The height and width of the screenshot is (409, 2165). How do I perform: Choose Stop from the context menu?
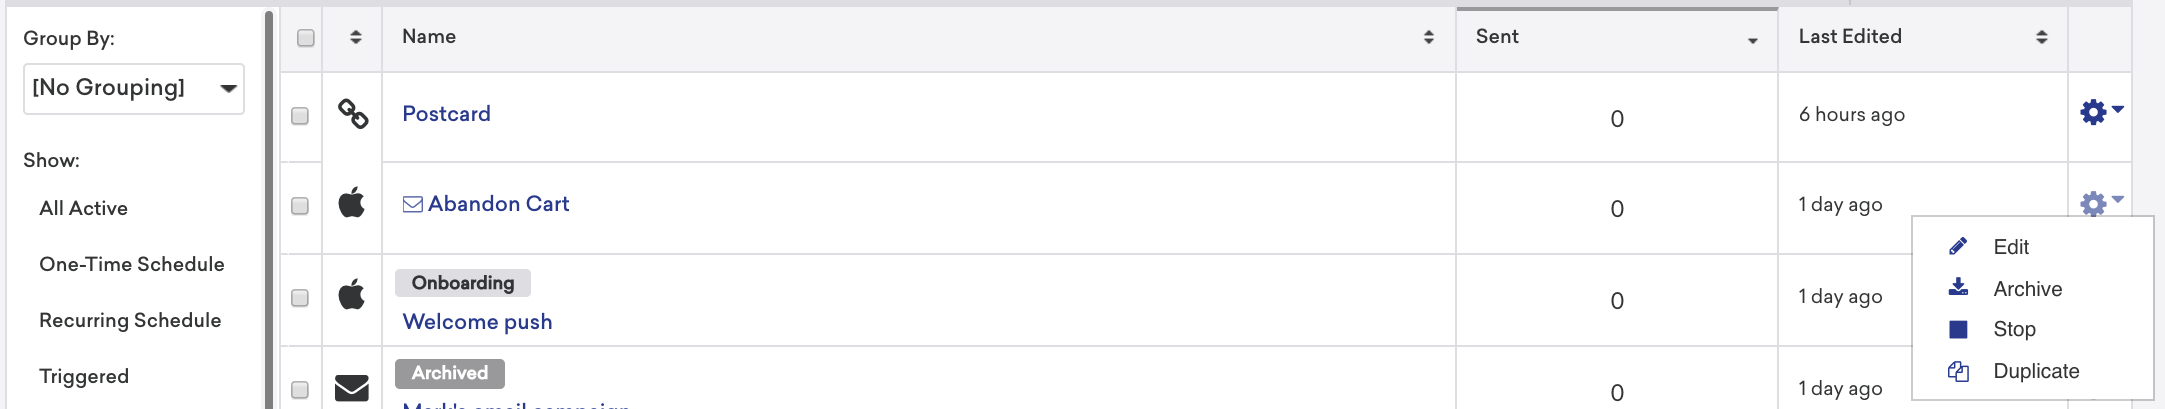[x=2014, y=329]
